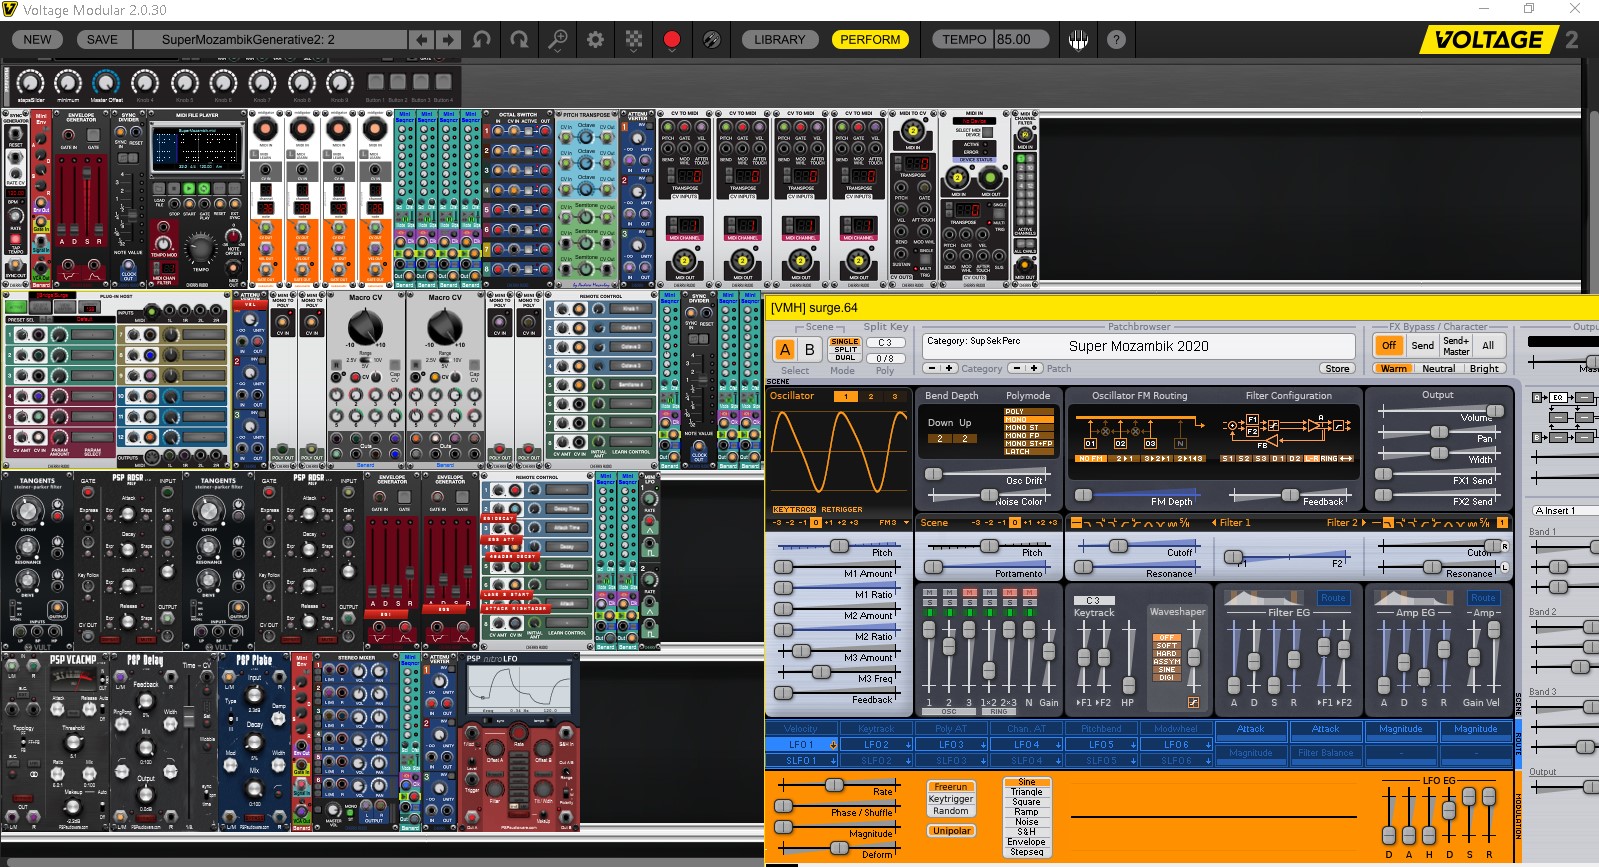Viewport: 1599px width, 867px height.
Task: Open the help question mark icon
Action: tap(1116, 40)
